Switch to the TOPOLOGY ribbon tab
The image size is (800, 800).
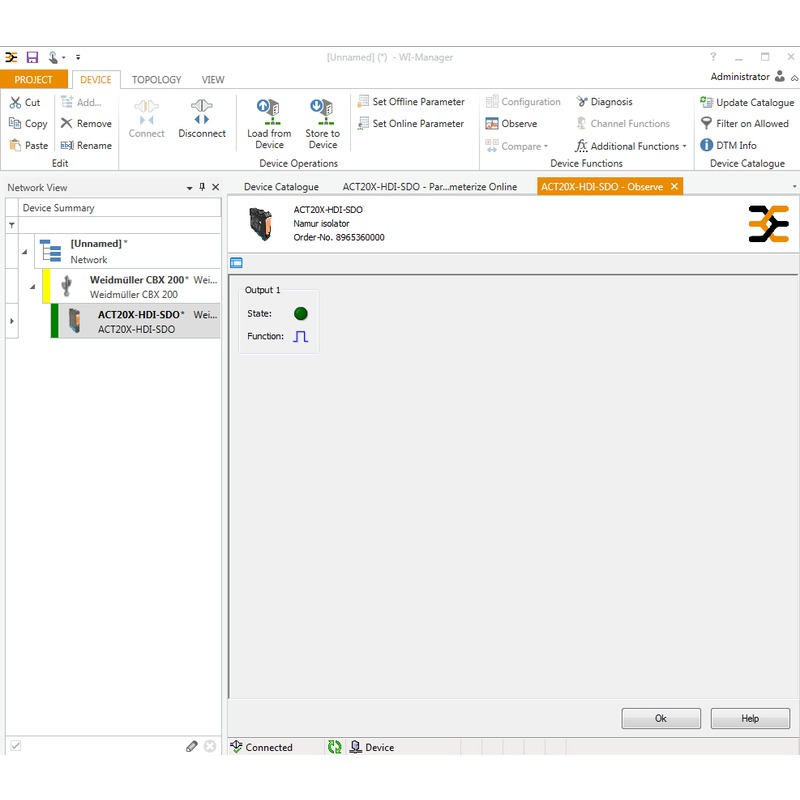click(157, 80)
